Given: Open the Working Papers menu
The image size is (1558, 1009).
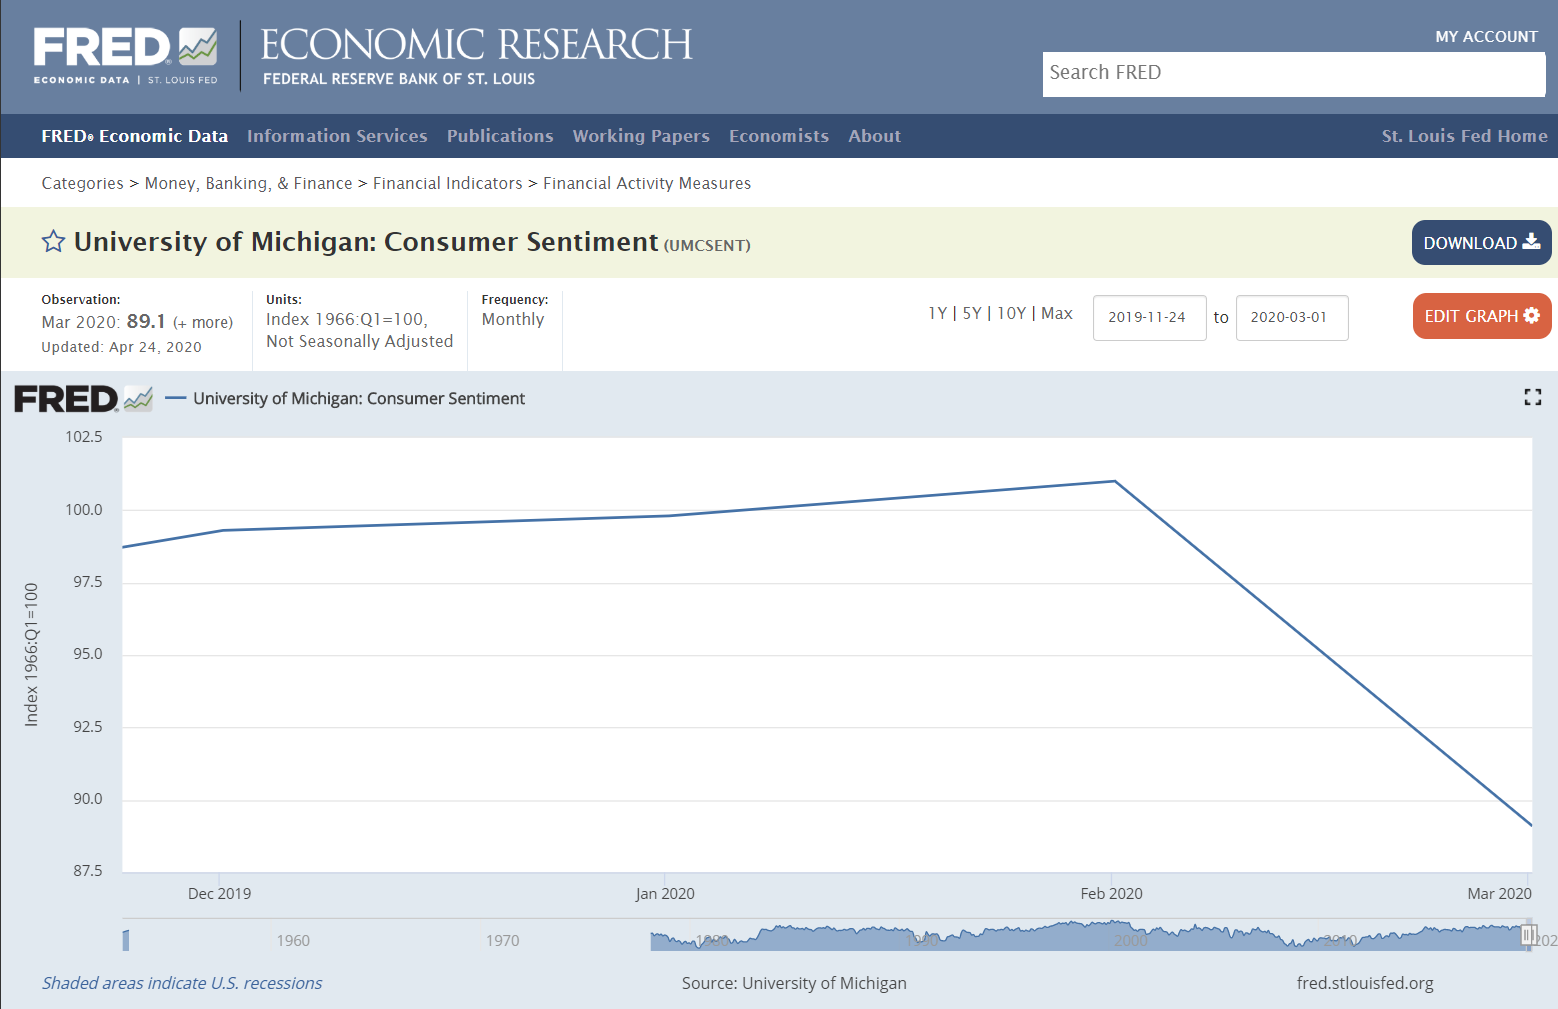Looking at the screenshot, I should (641, 136).
